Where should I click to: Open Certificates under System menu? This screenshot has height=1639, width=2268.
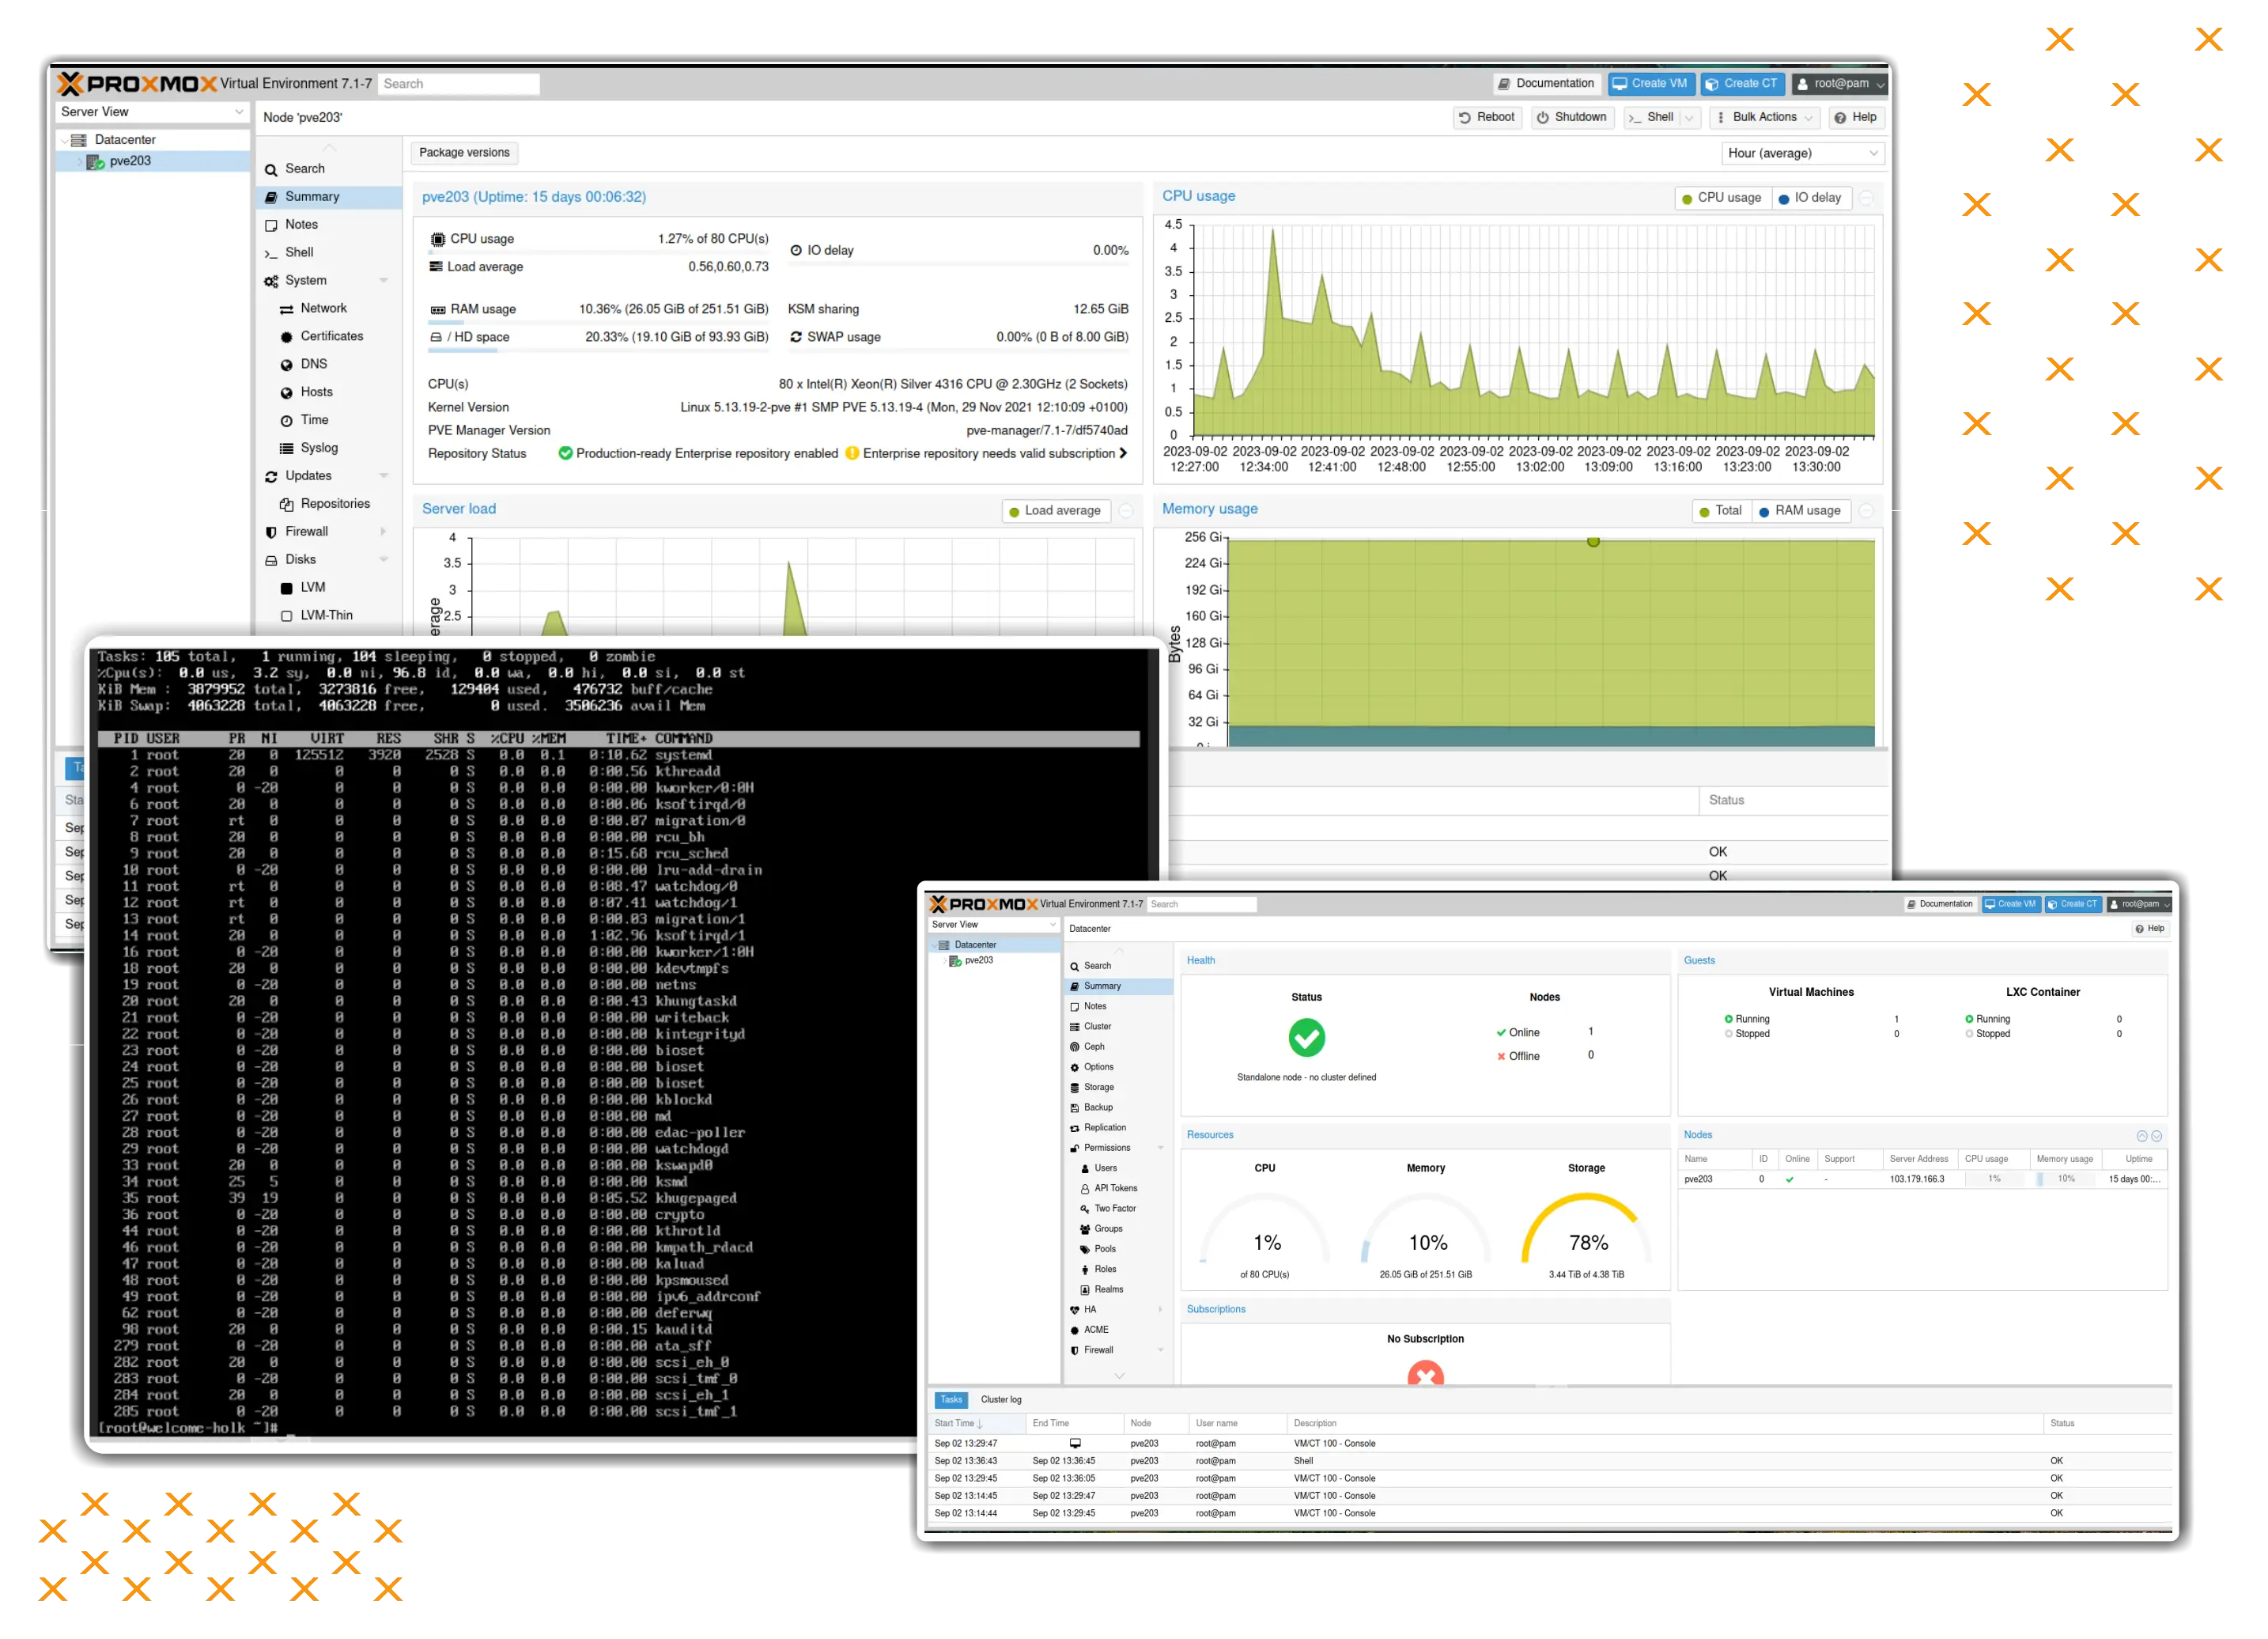(332, 337)
